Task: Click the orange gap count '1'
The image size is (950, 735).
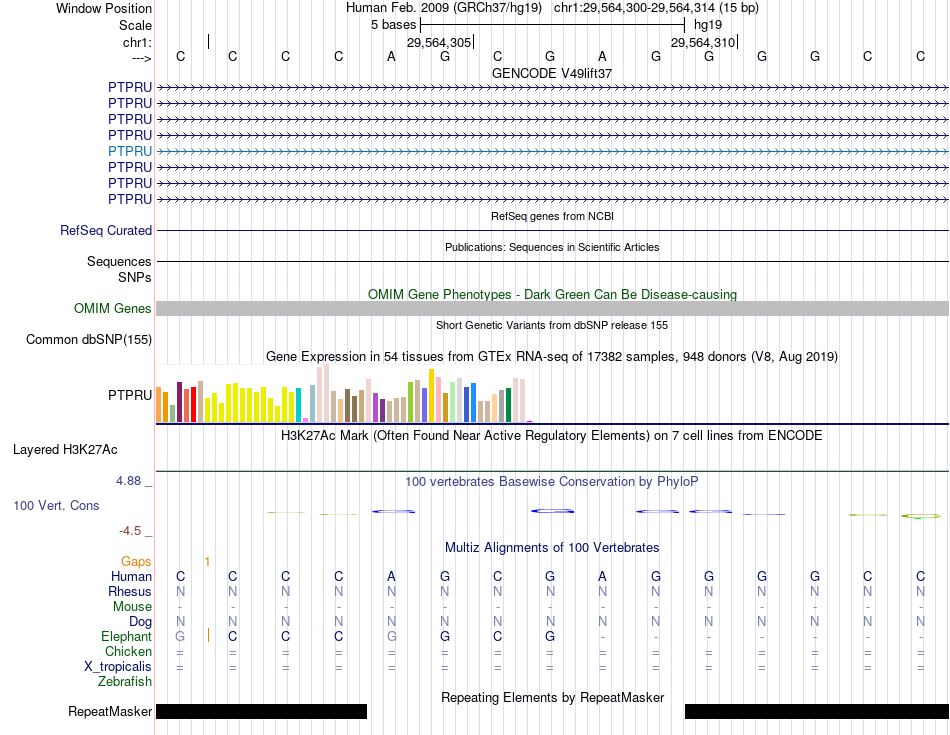Action: click(207, 562)
